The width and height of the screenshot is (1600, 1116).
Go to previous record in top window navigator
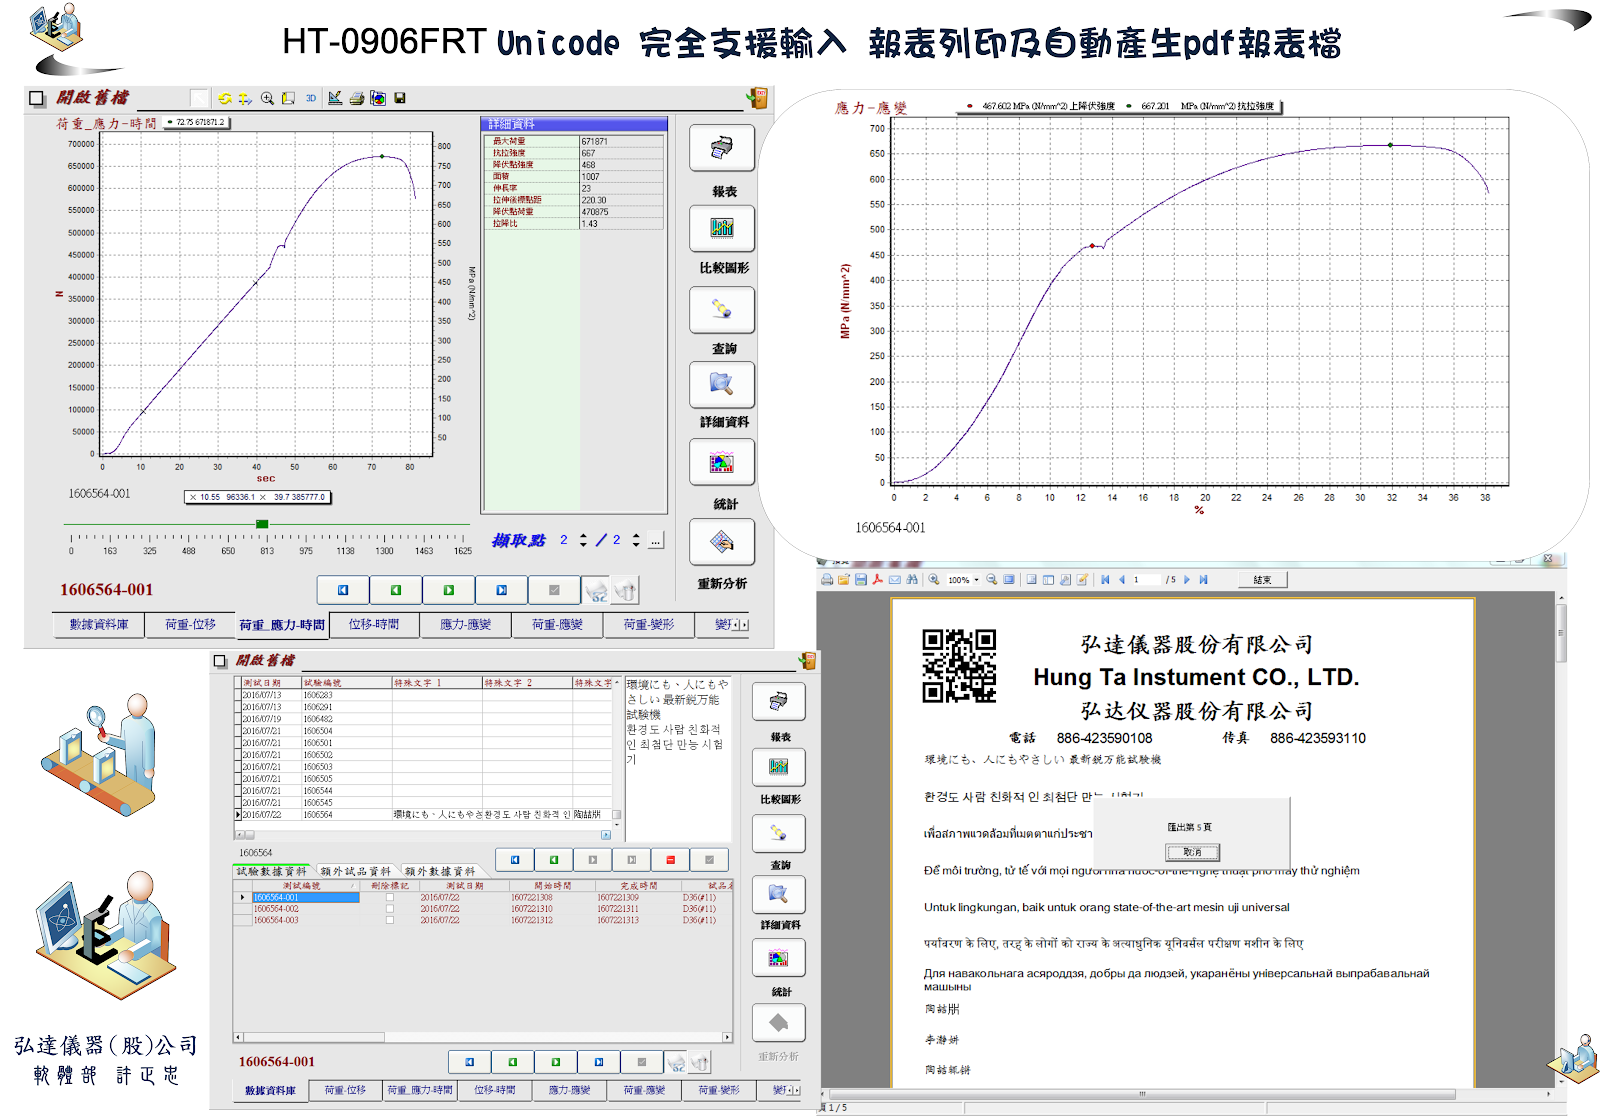click(x=396, y=590)
